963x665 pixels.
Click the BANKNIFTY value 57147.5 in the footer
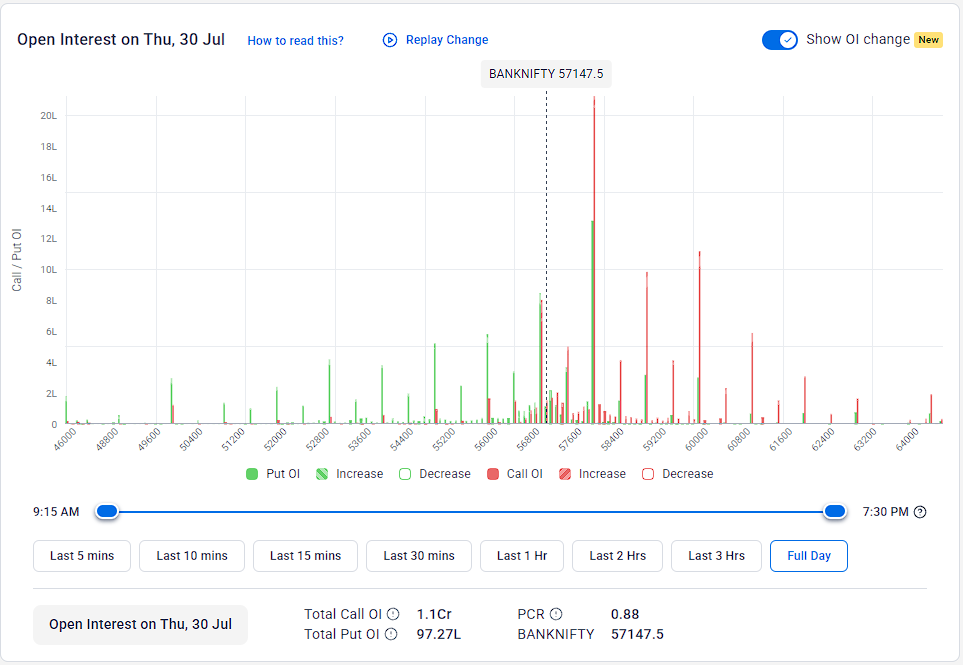[x=637, y=634]
